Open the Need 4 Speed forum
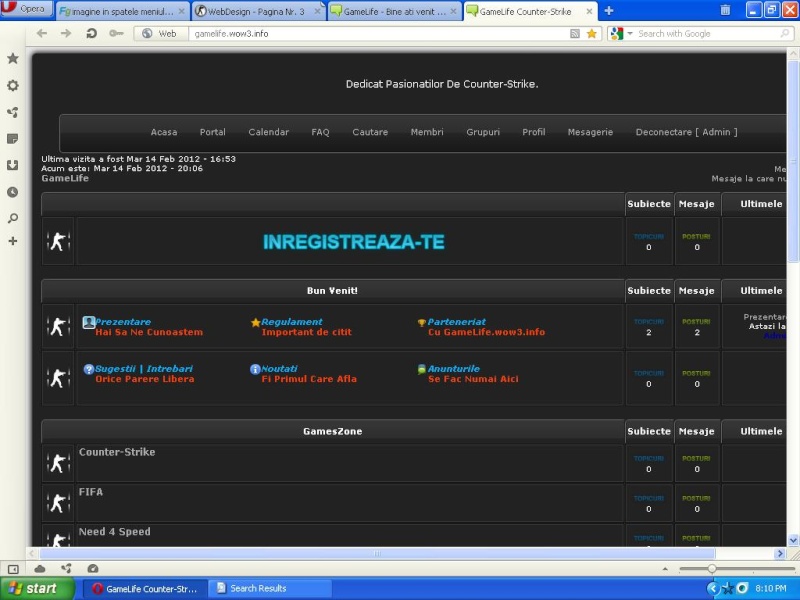This screenshot has width=800, height=600. pyautogui.click(x=115, y=532)
